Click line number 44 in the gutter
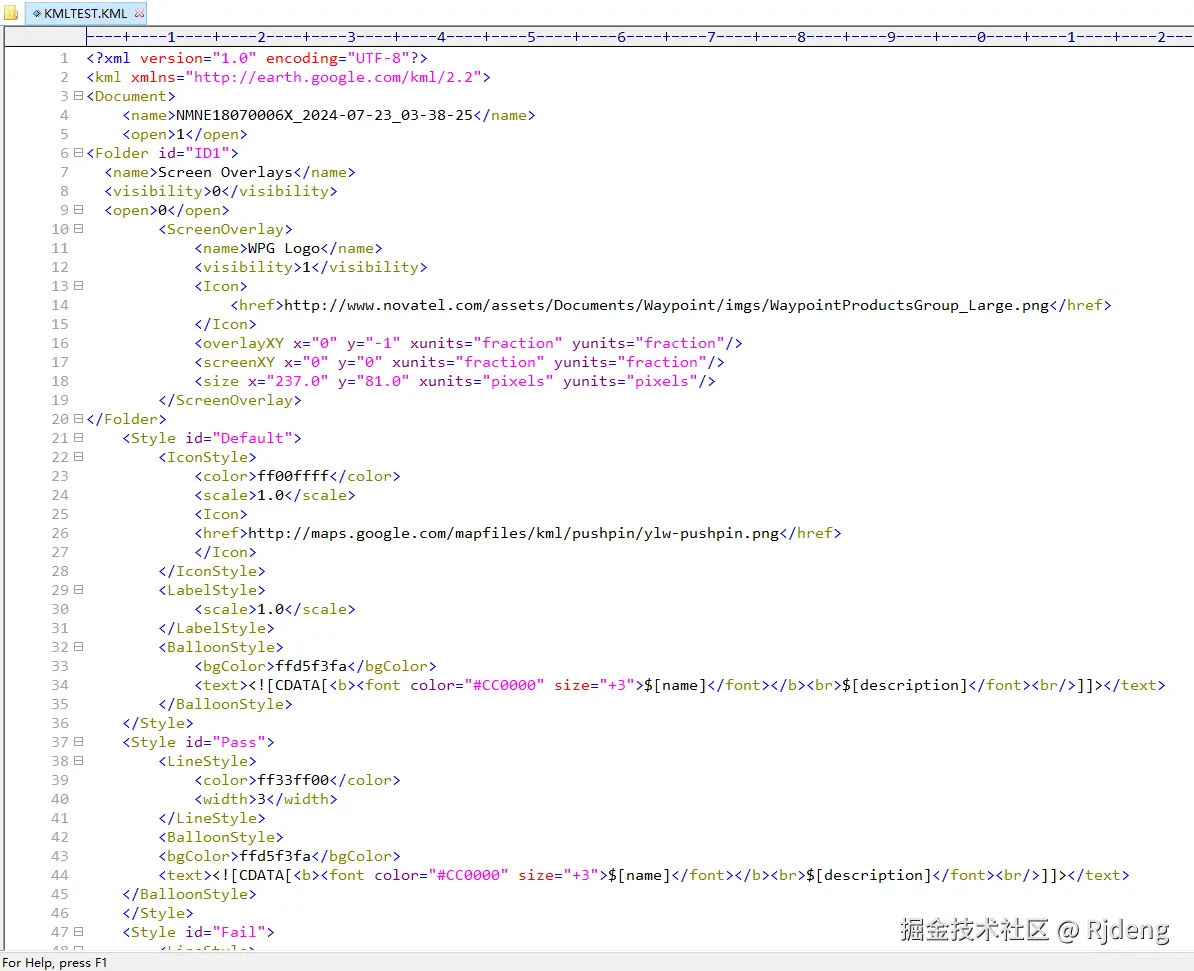This screenshot has width=1194, height=971. [59, 875]
